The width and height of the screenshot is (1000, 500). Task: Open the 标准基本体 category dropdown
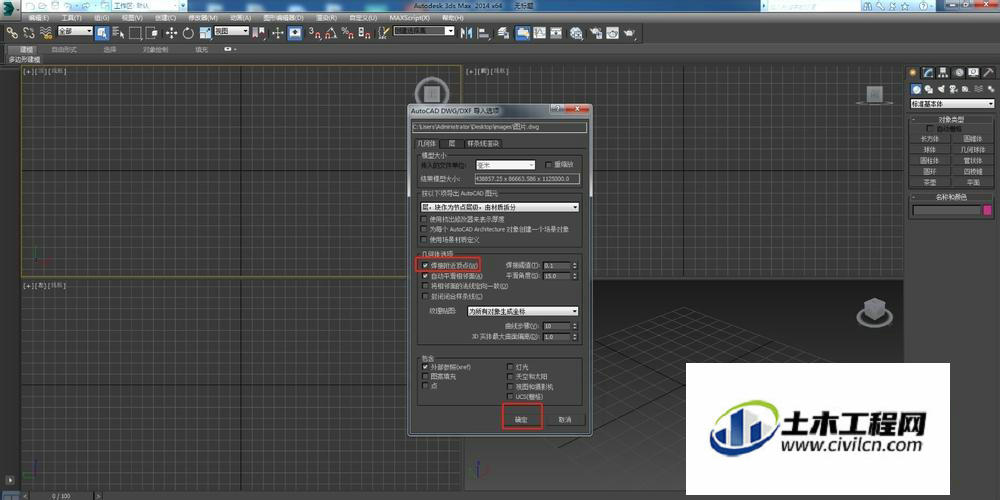point(952,104)
